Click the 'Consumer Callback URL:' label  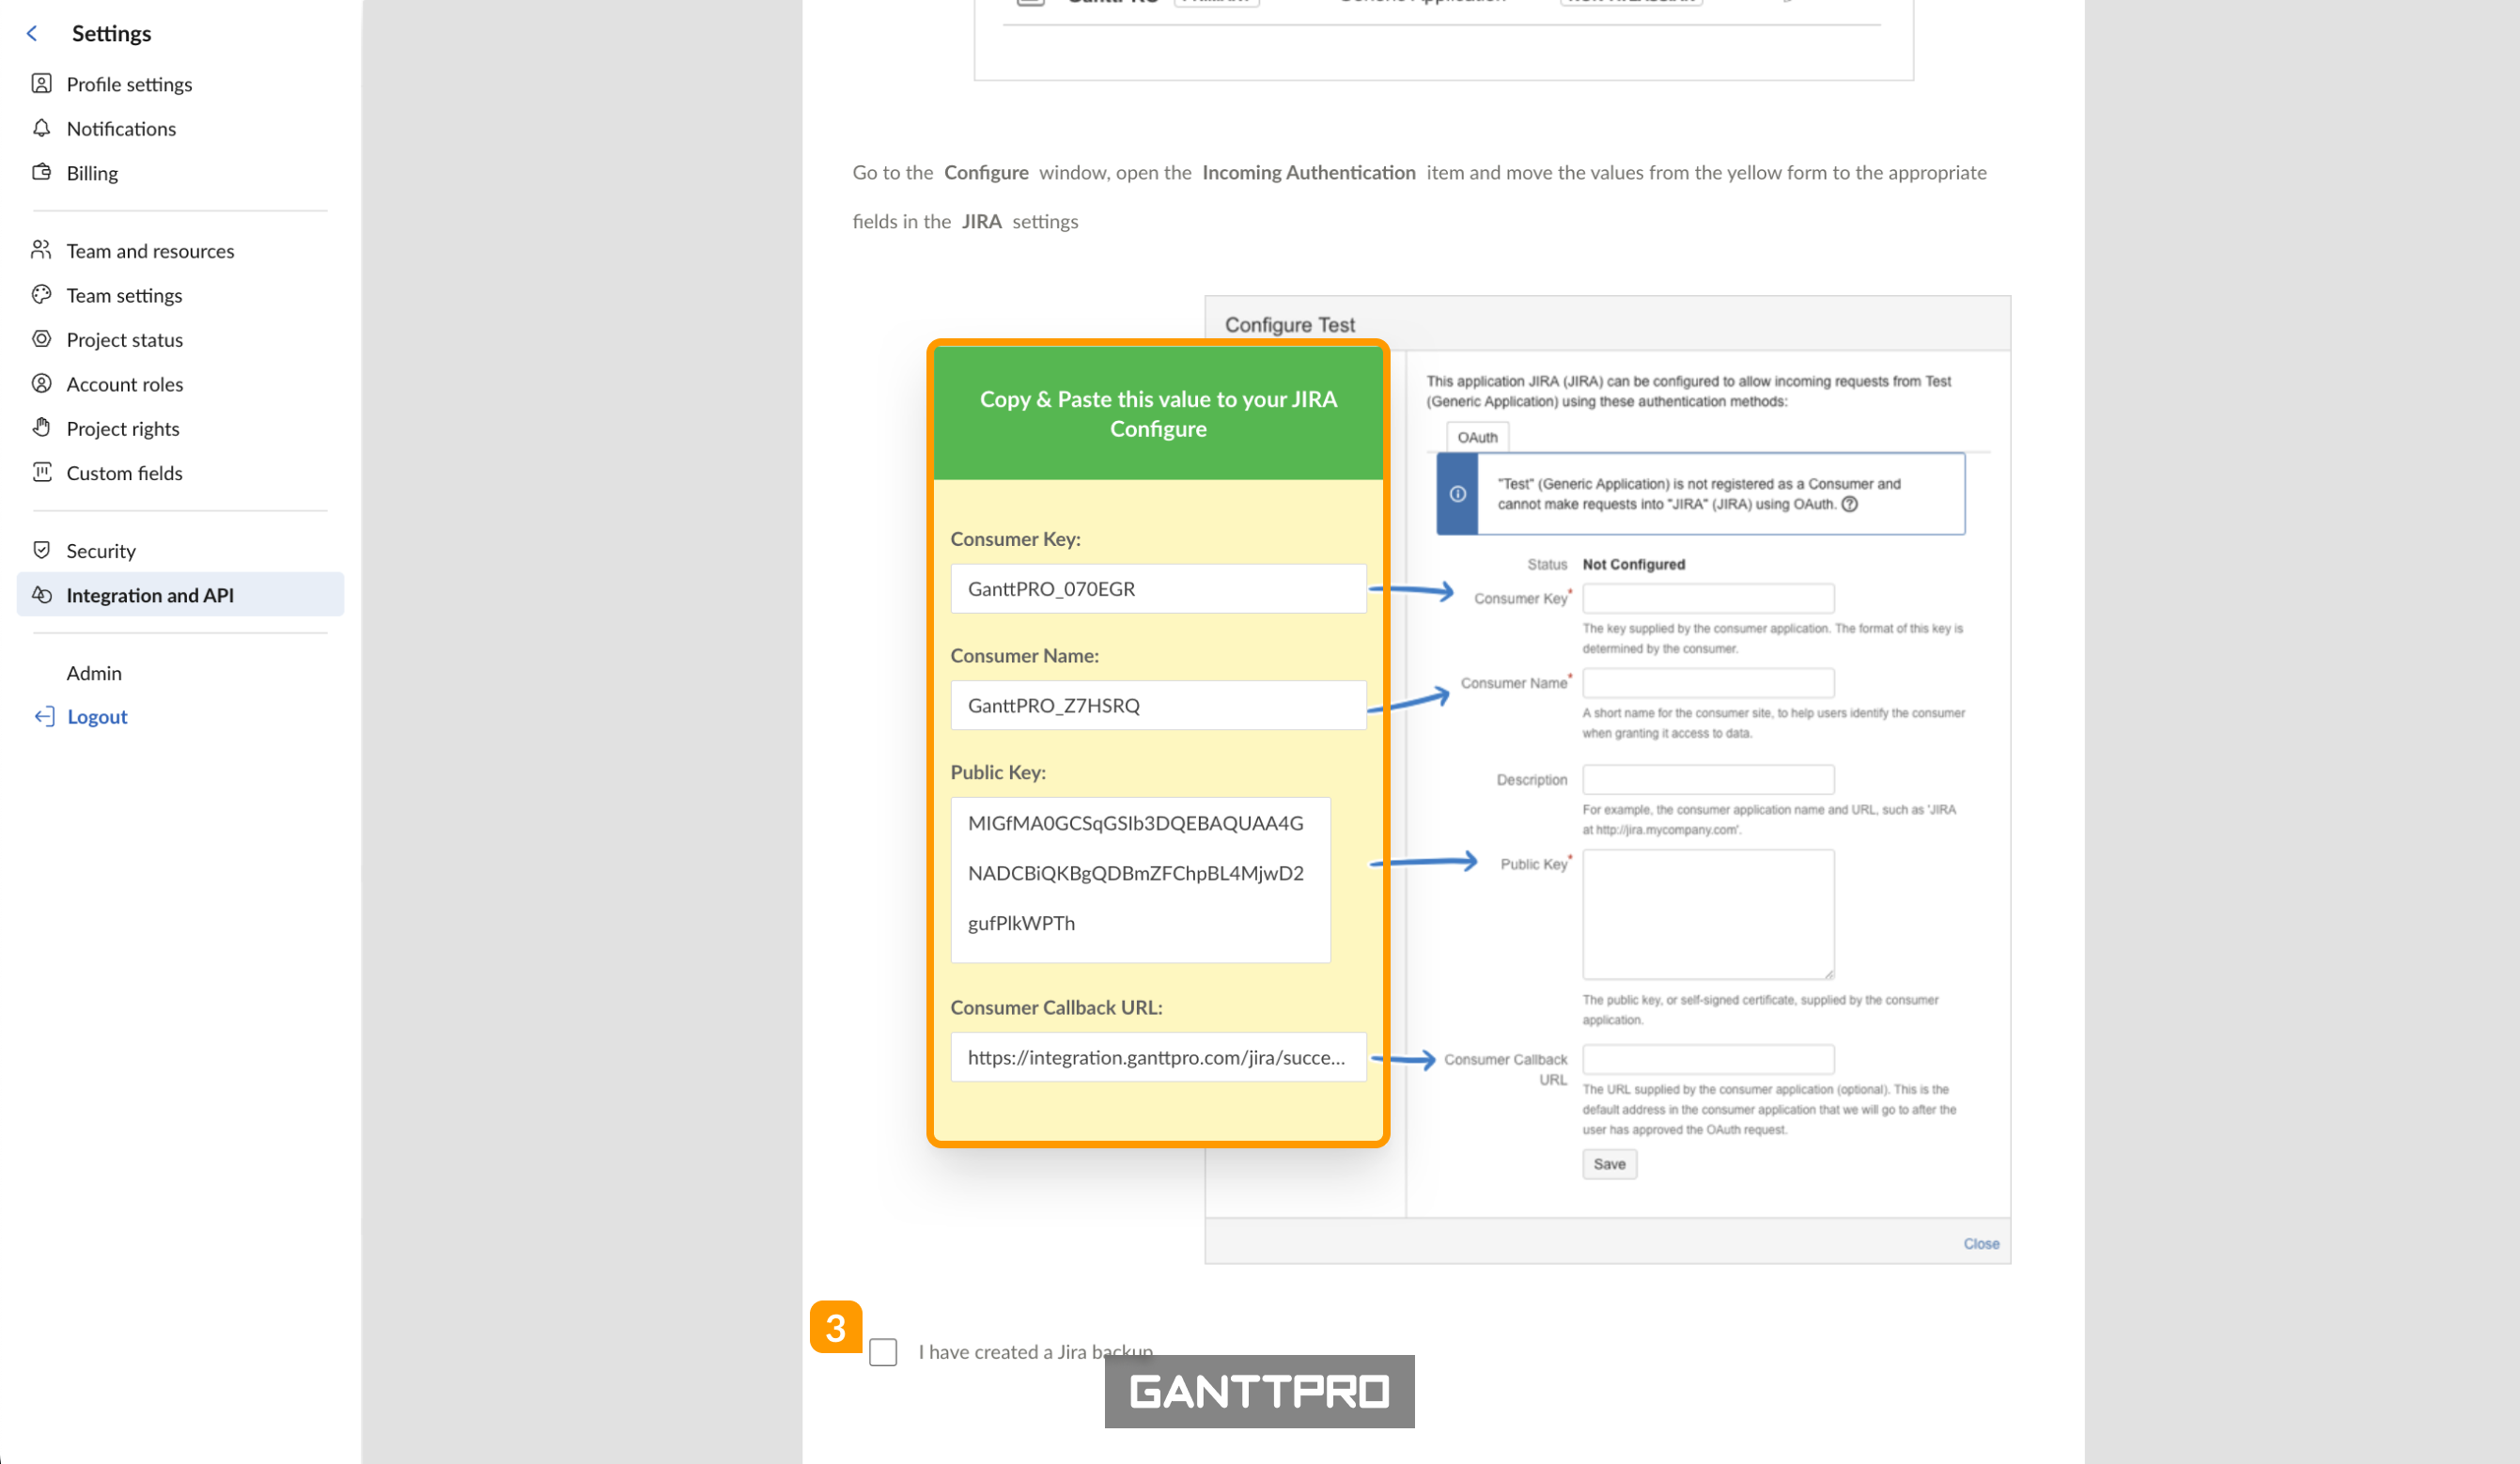(x=1056, y=1007)
